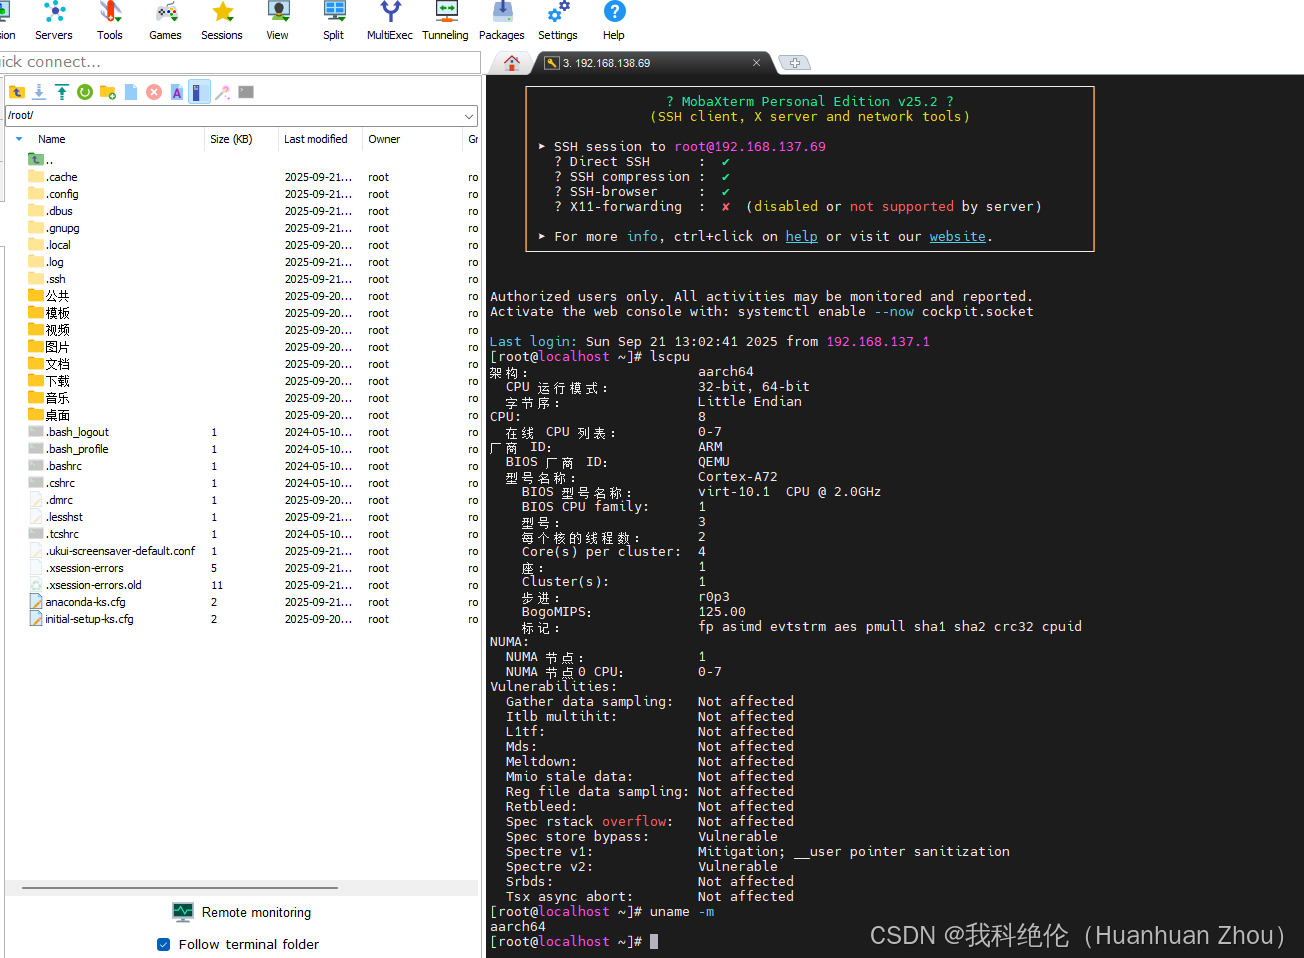This screenshot has width=1304, height=958.
Task: Open the Servers toolbar button
Action: [x=54, y=21]
